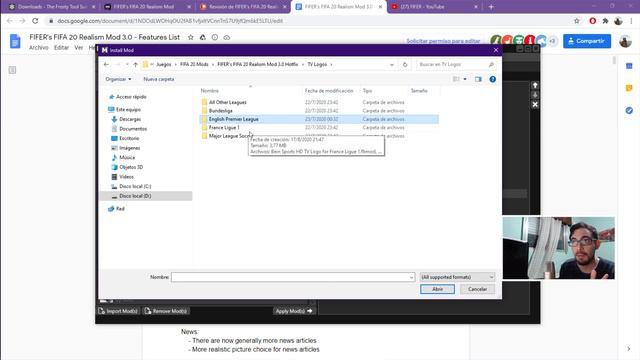The image size is (640, 360).
Task: Click Apply Mod(s) in the Mod Manager
Action: [294, 311]
